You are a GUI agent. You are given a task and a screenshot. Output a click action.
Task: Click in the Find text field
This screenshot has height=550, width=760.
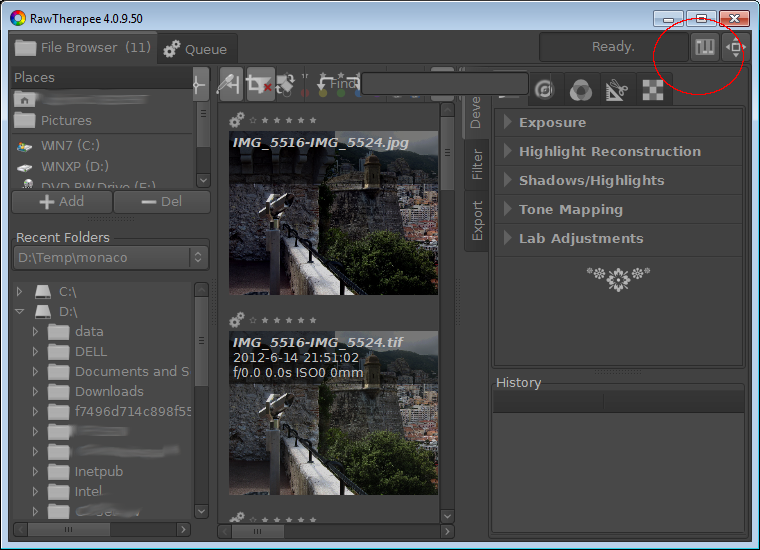(x=444, y=84)
